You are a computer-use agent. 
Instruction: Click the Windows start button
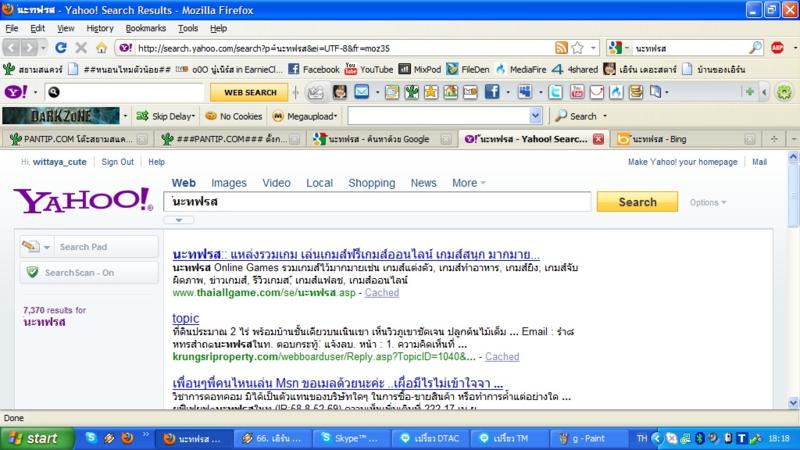click(x=36, y=438)
